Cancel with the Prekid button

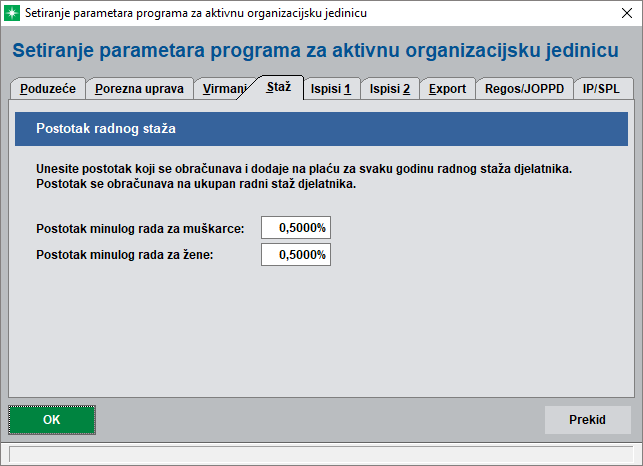coord(587,420)
